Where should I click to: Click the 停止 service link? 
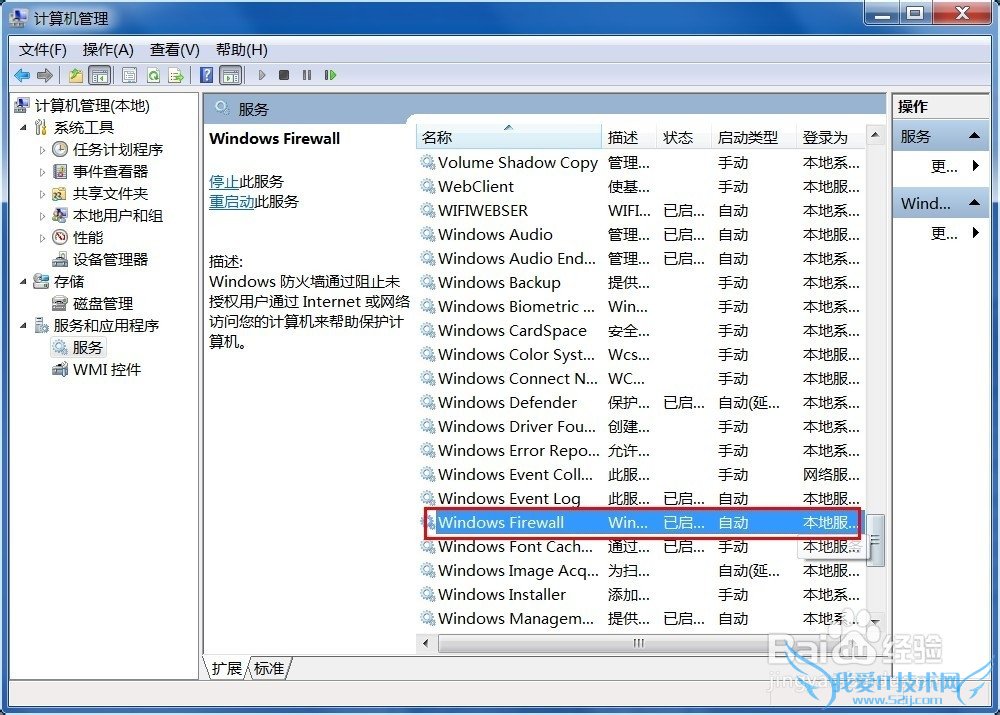(224, 182)
